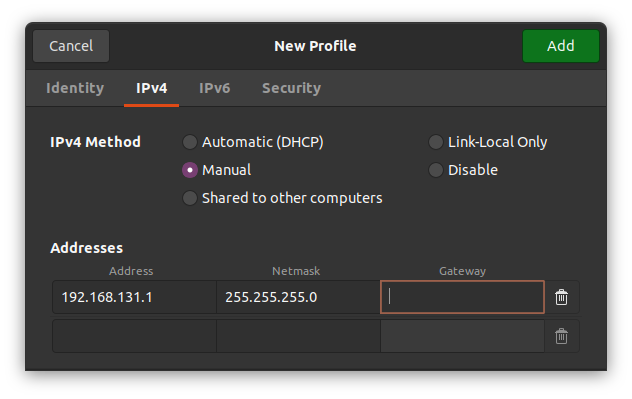Click the empty Gateway field in second row
This screenshot has width=632, height=399.
[x=462, y=336]
